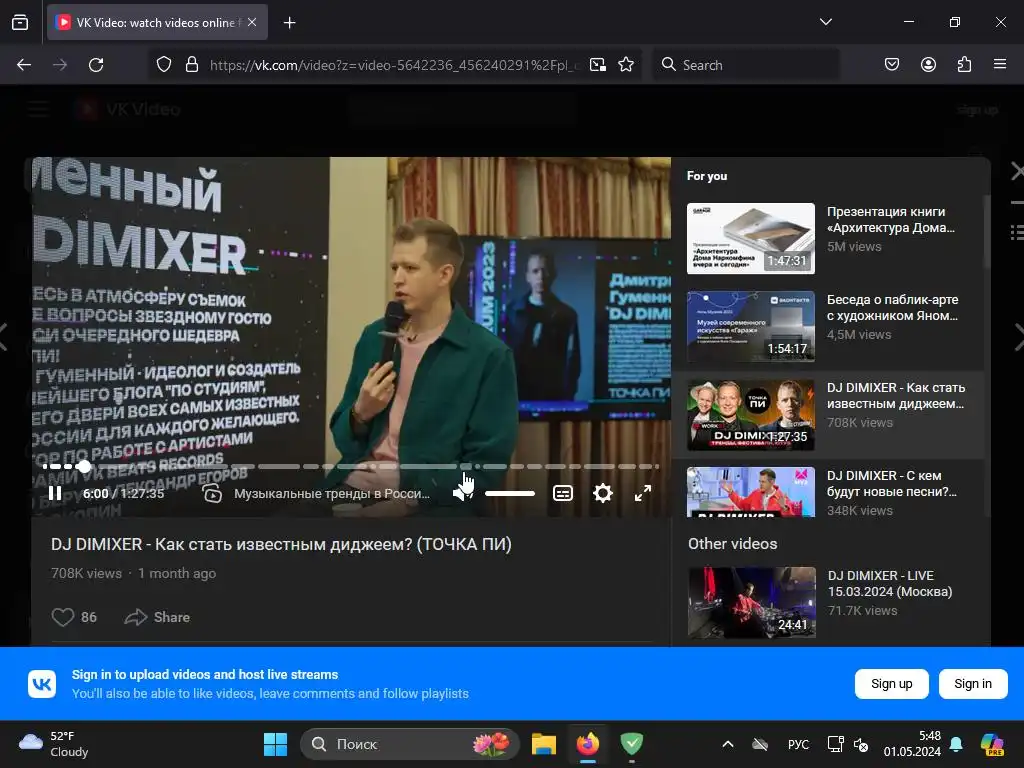The height and width of the screenshot is (768, 1024).
Task: Click the browser Search field
Action: tap(746, 65)
